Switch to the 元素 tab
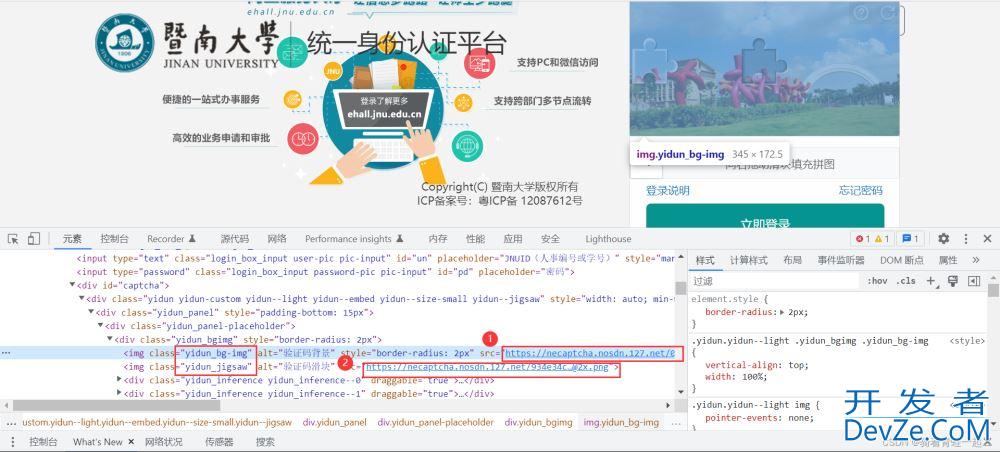 tap(72, 238)
